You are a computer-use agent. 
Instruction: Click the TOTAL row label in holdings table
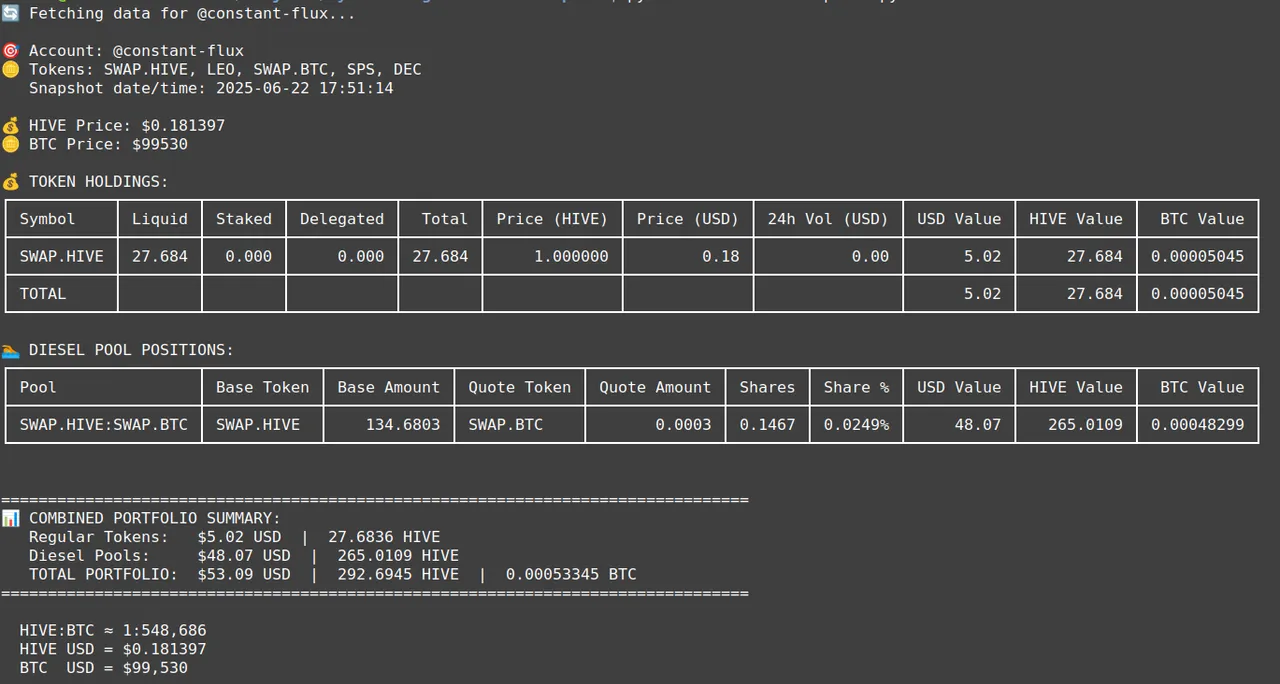point(42,294)
